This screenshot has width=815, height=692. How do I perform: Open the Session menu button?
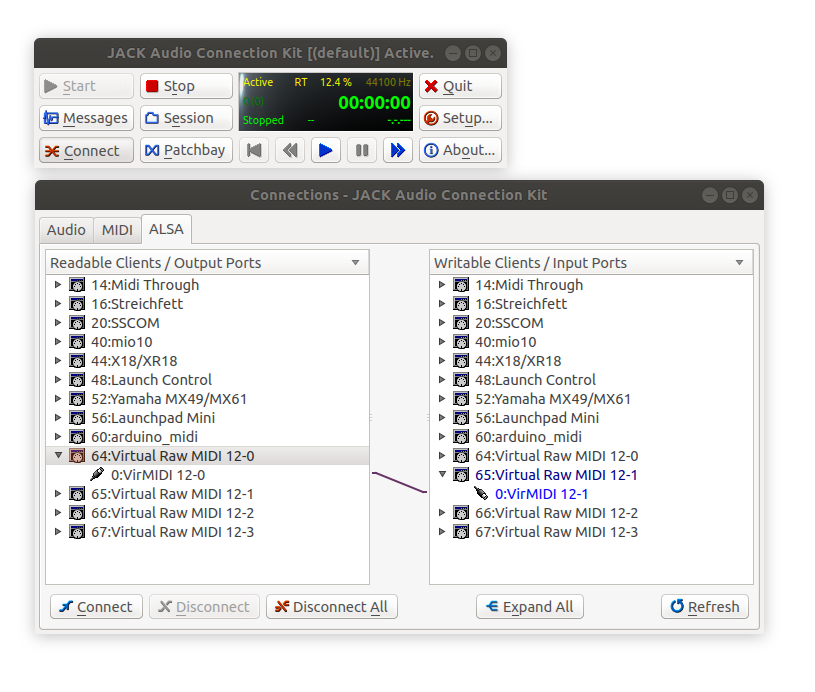point(186,118)
